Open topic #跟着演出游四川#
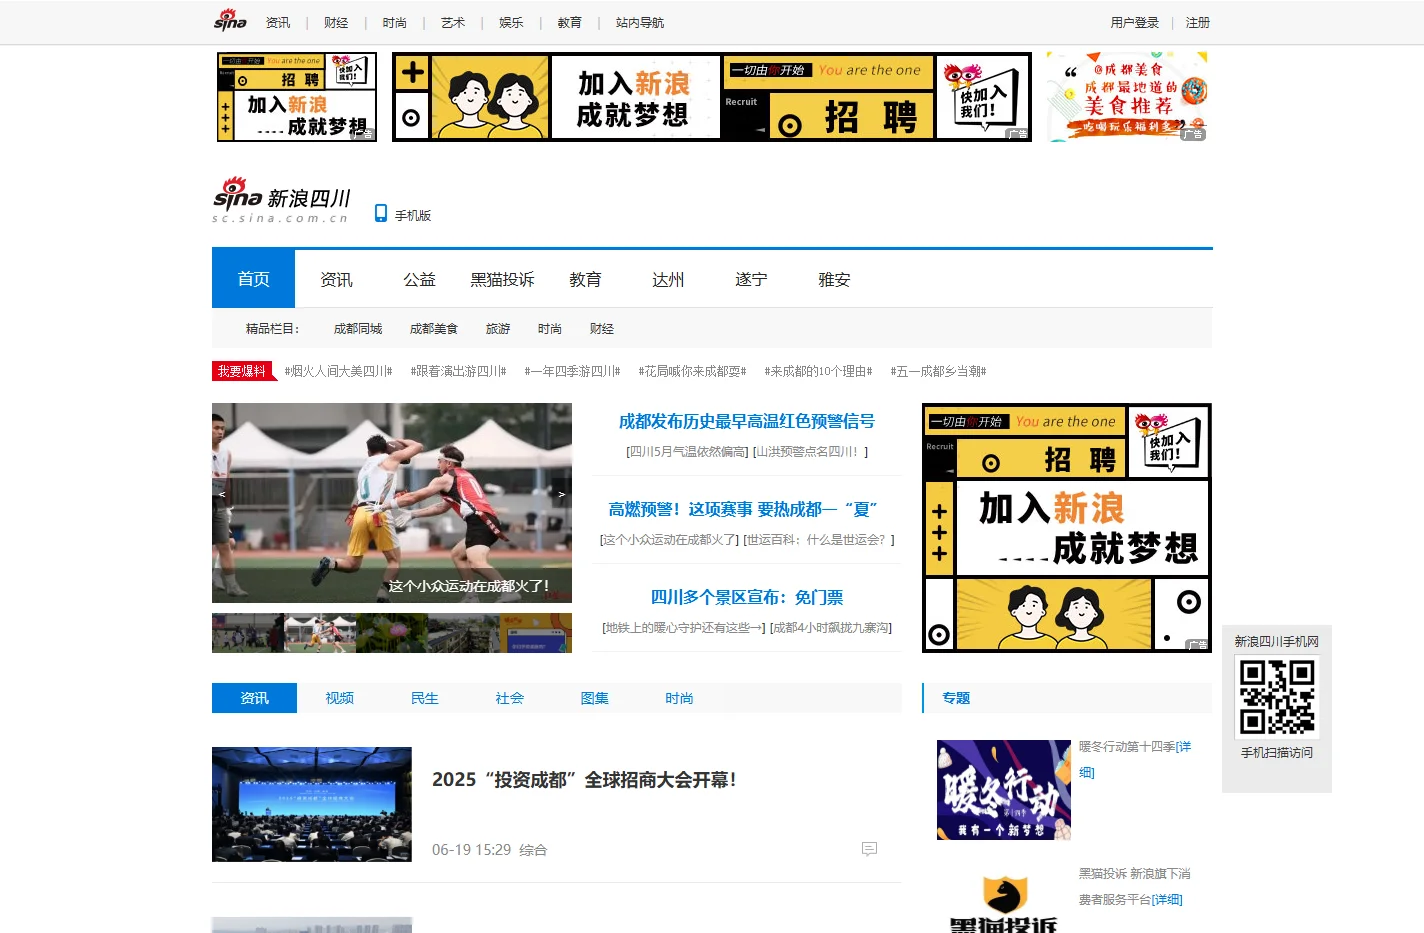1424x933 pixels. pyautogui.click(x=458, y=371)
